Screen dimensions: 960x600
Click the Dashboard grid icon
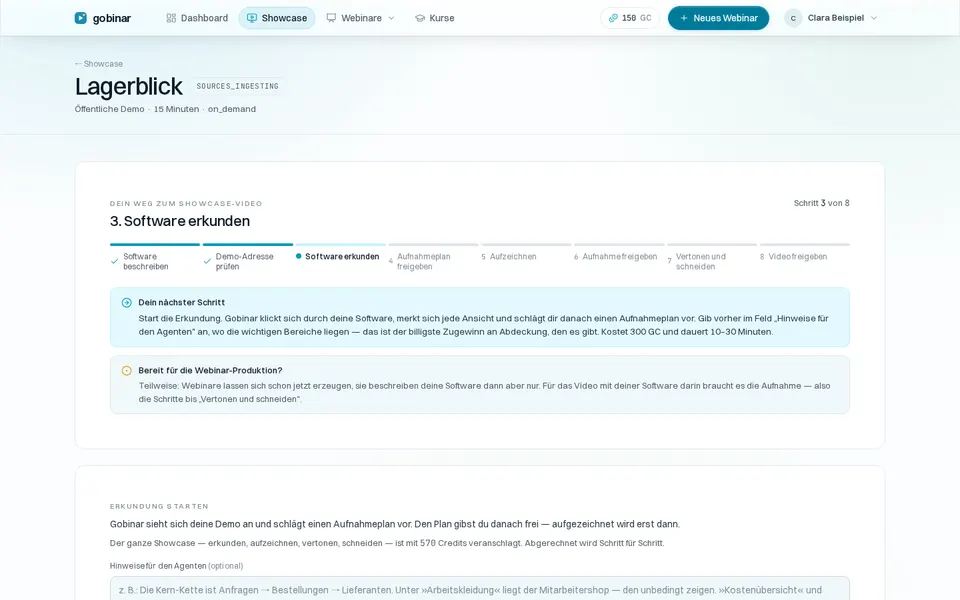171,18
